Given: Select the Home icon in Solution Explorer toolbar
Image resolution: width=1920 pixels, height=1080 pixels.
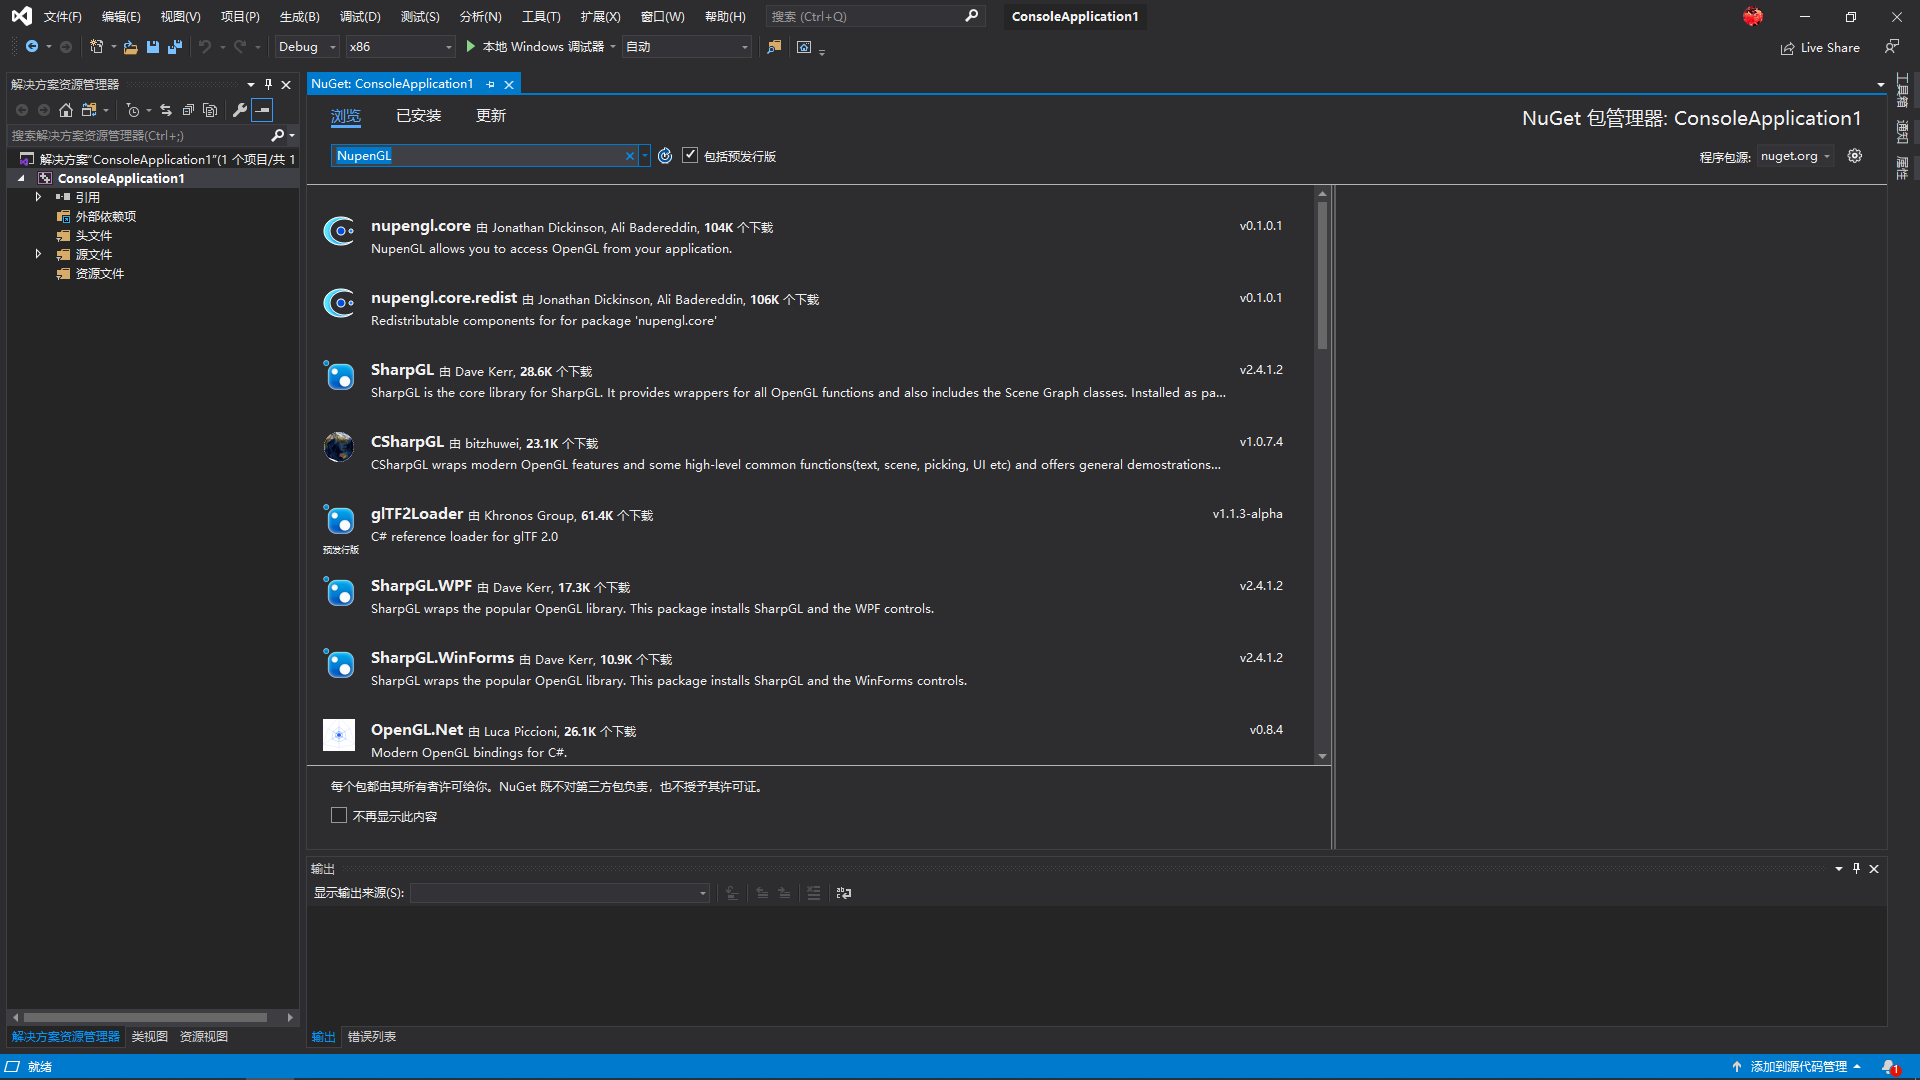Looking at the screenshot, I should click(66, 110).
